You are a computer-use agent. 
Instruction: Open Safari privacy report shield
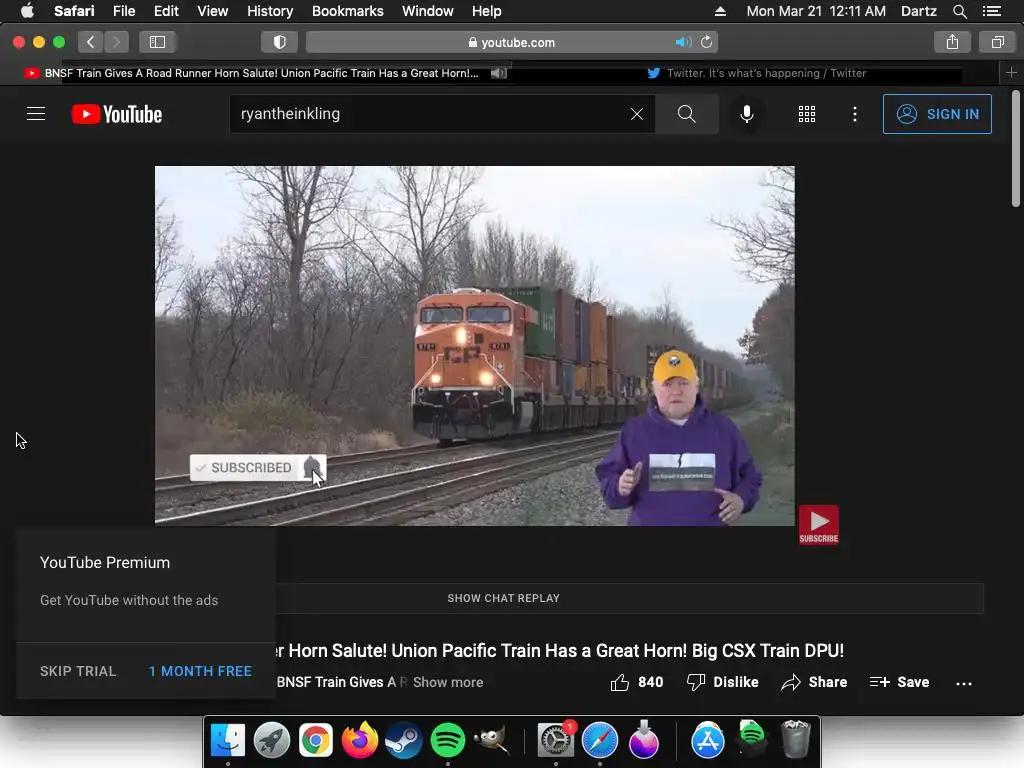tap(280, 42)
